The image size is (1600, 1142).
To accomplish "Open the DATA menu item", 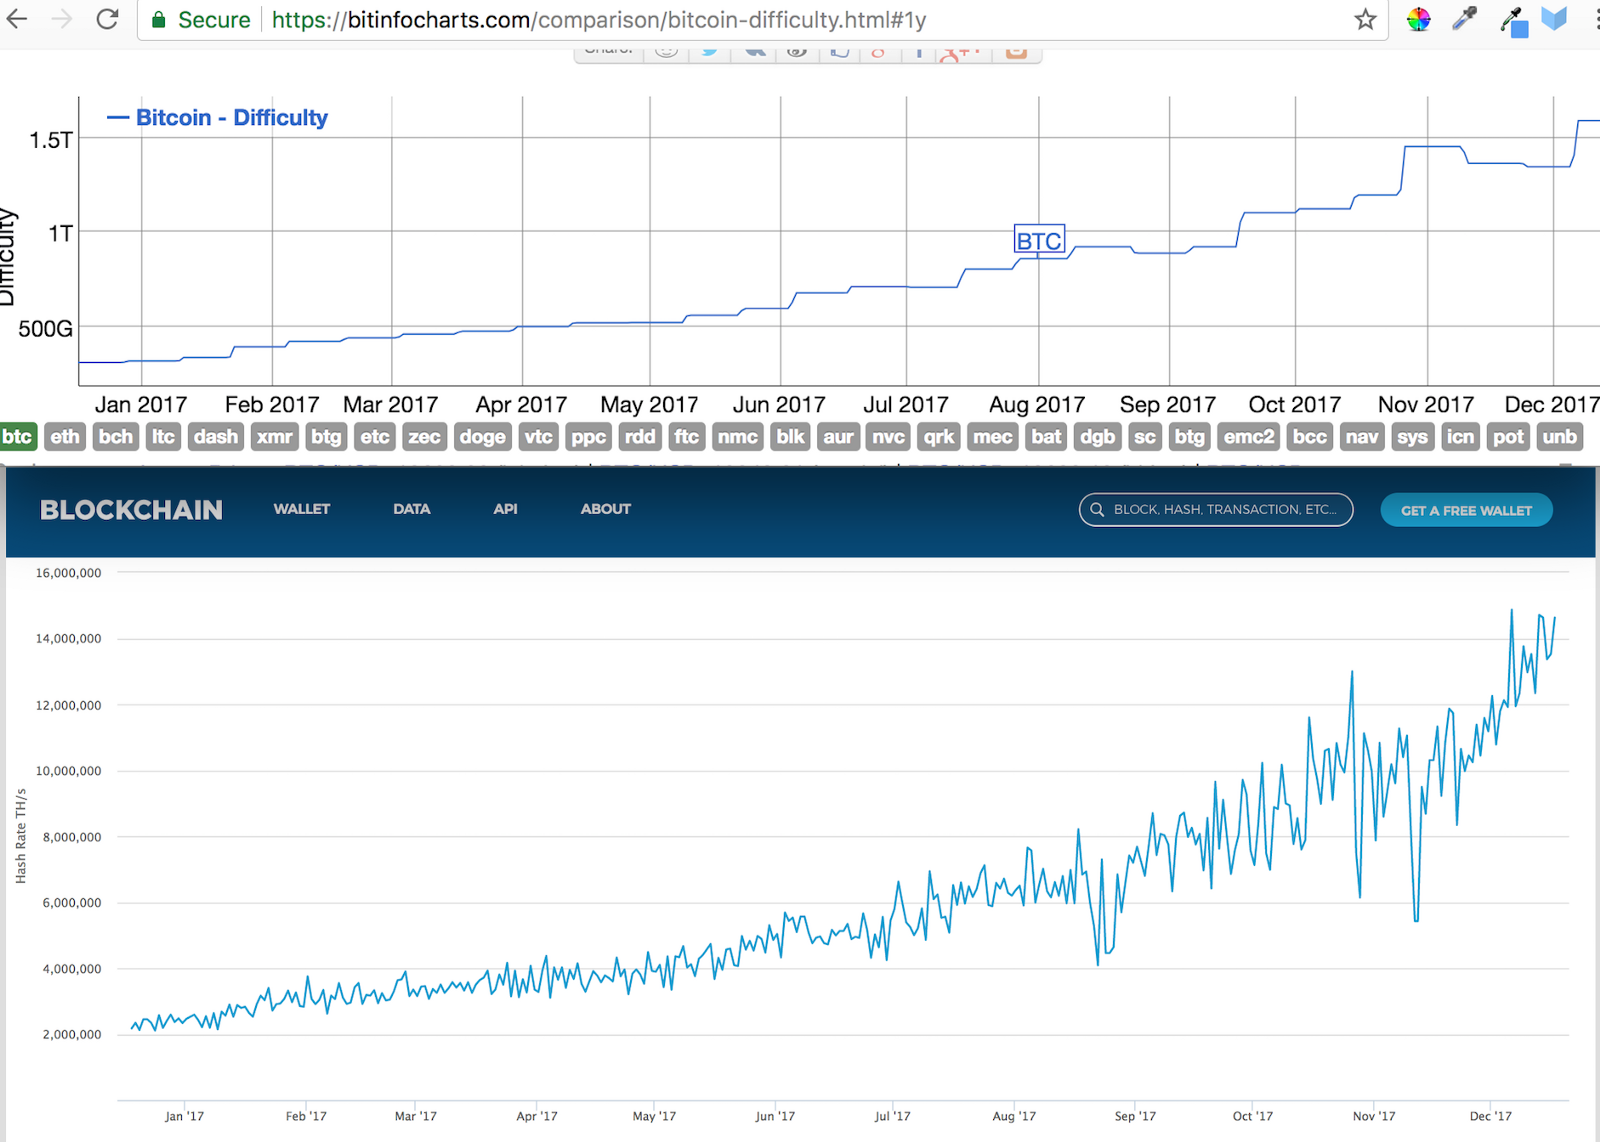I will click(x=411, y=509).
